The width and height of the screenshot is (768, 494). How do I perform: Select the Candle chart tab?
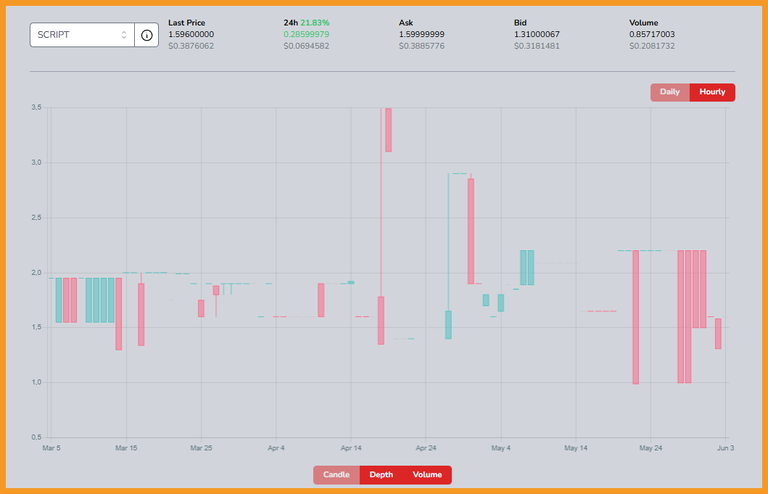click(336, 474)
